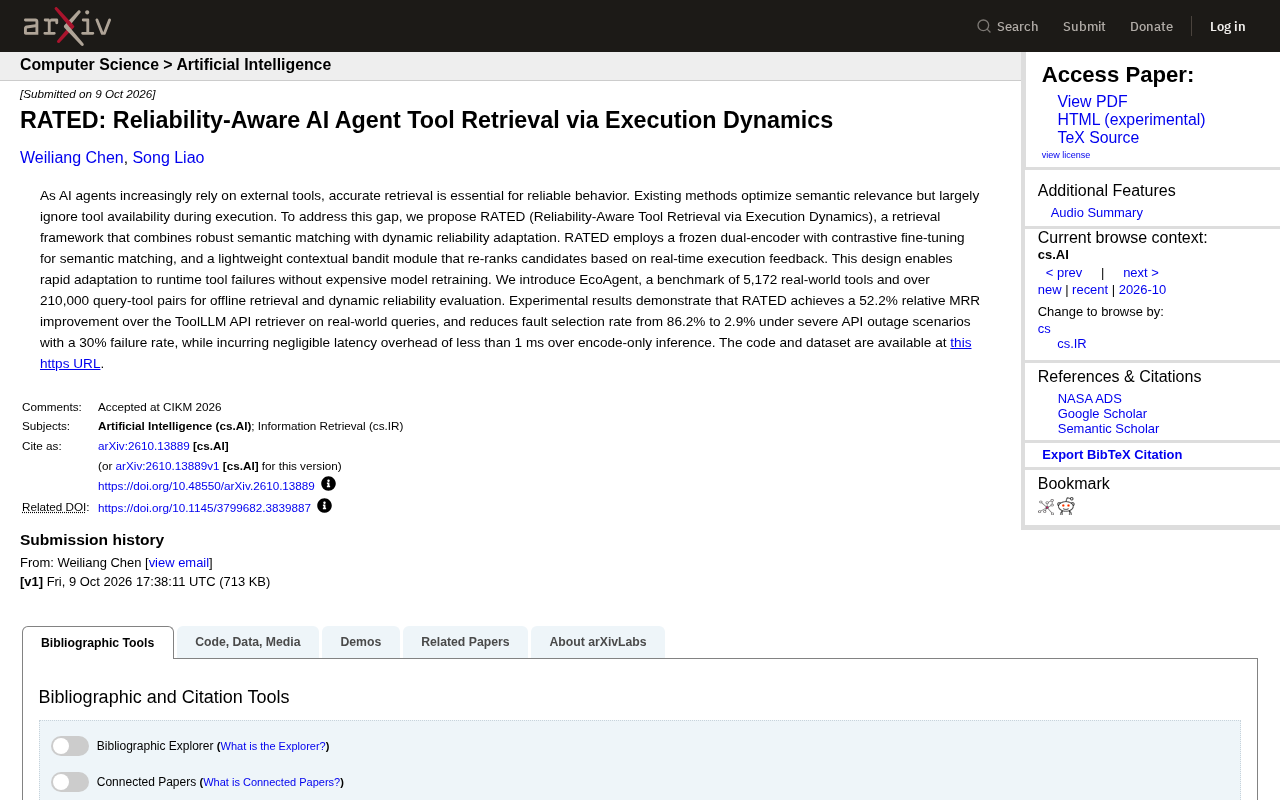
Task: Go to previous paper with prev link
Action: click(x=1064, y=273)
